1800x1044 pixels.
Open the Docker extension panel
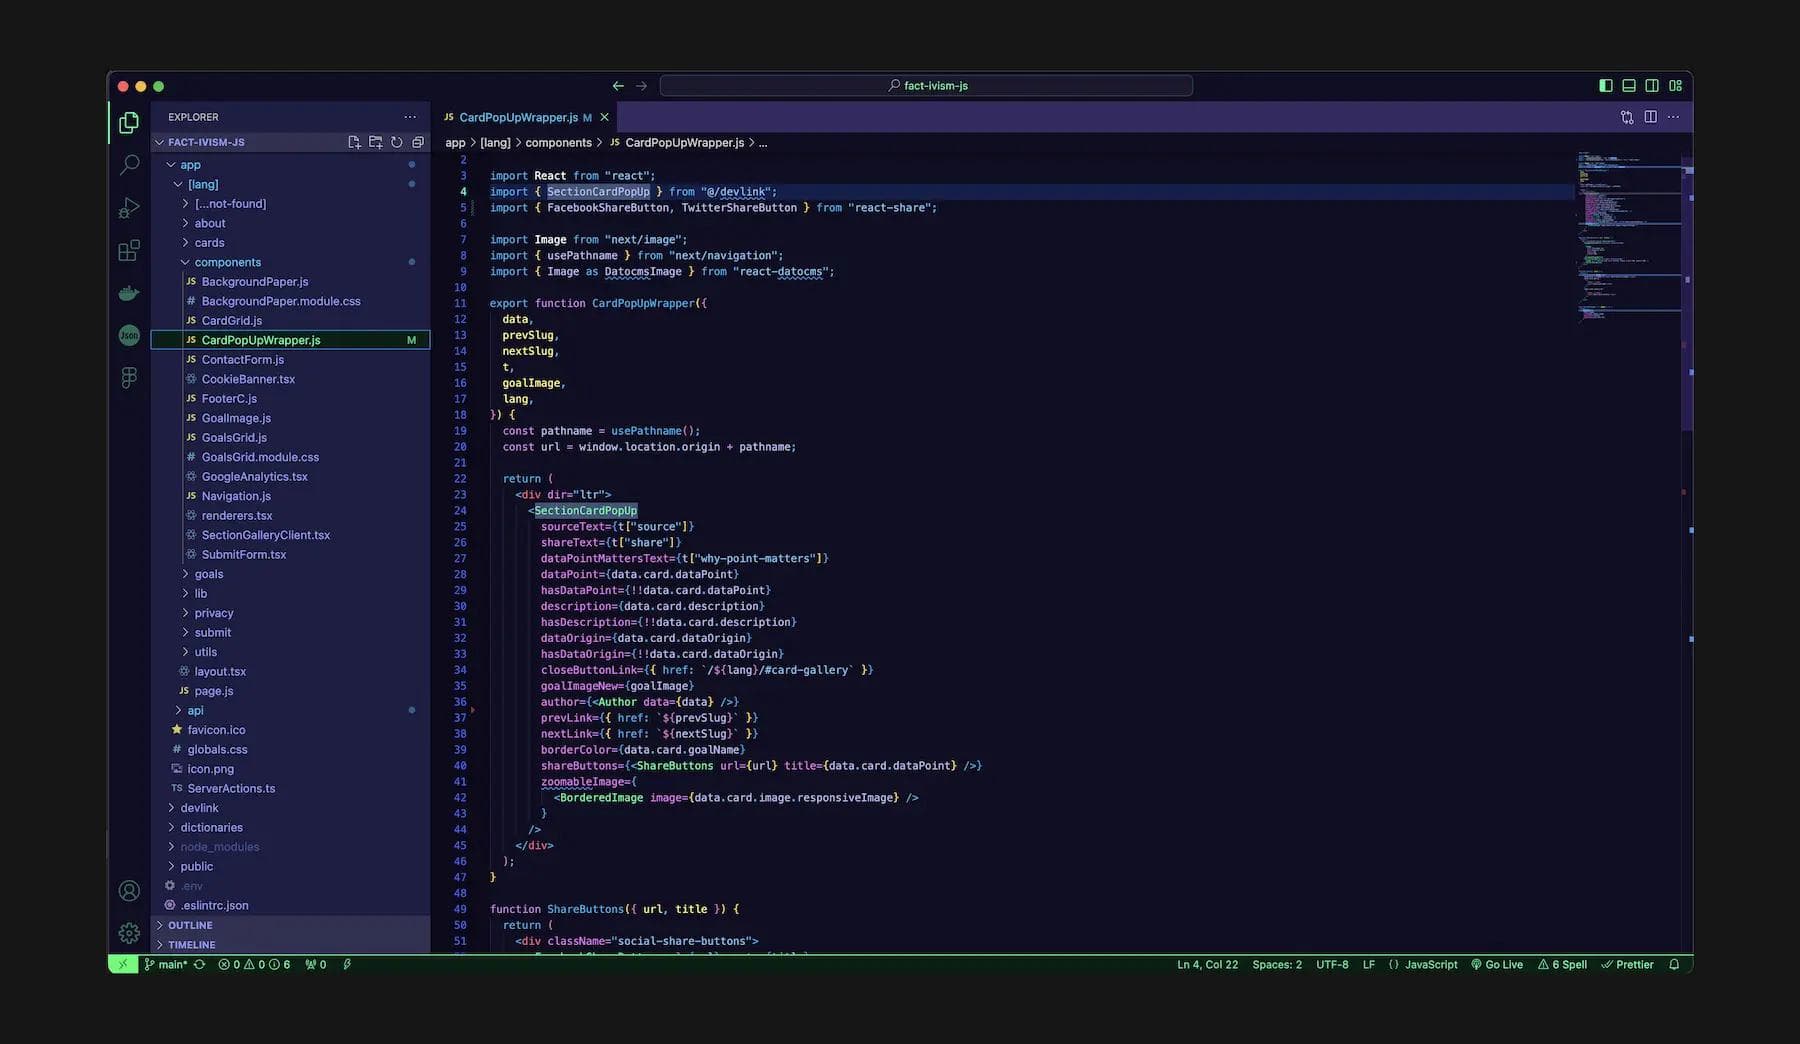pos(128,292)
